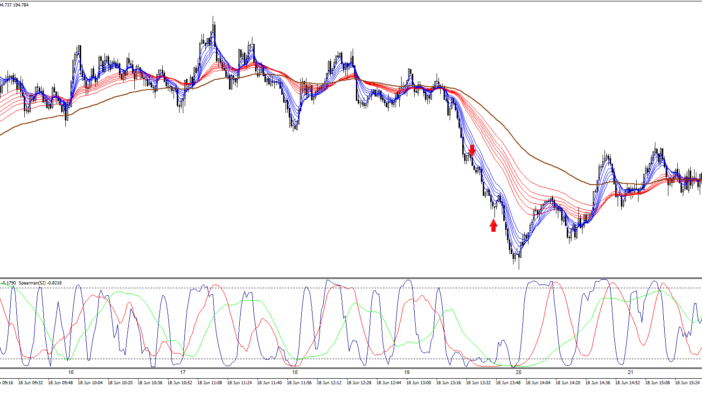Select period marker 21 on the timeline
This screenshot has height=395, width=702.
coord(630,373)
